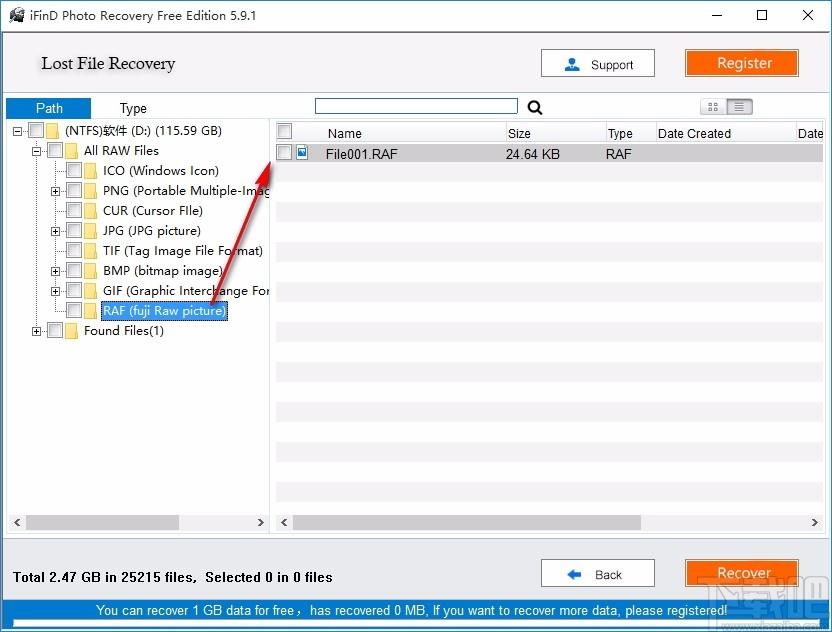Click the Found Files folder icon
Viewport: 832px width, 632px height.
click(71, 331)
